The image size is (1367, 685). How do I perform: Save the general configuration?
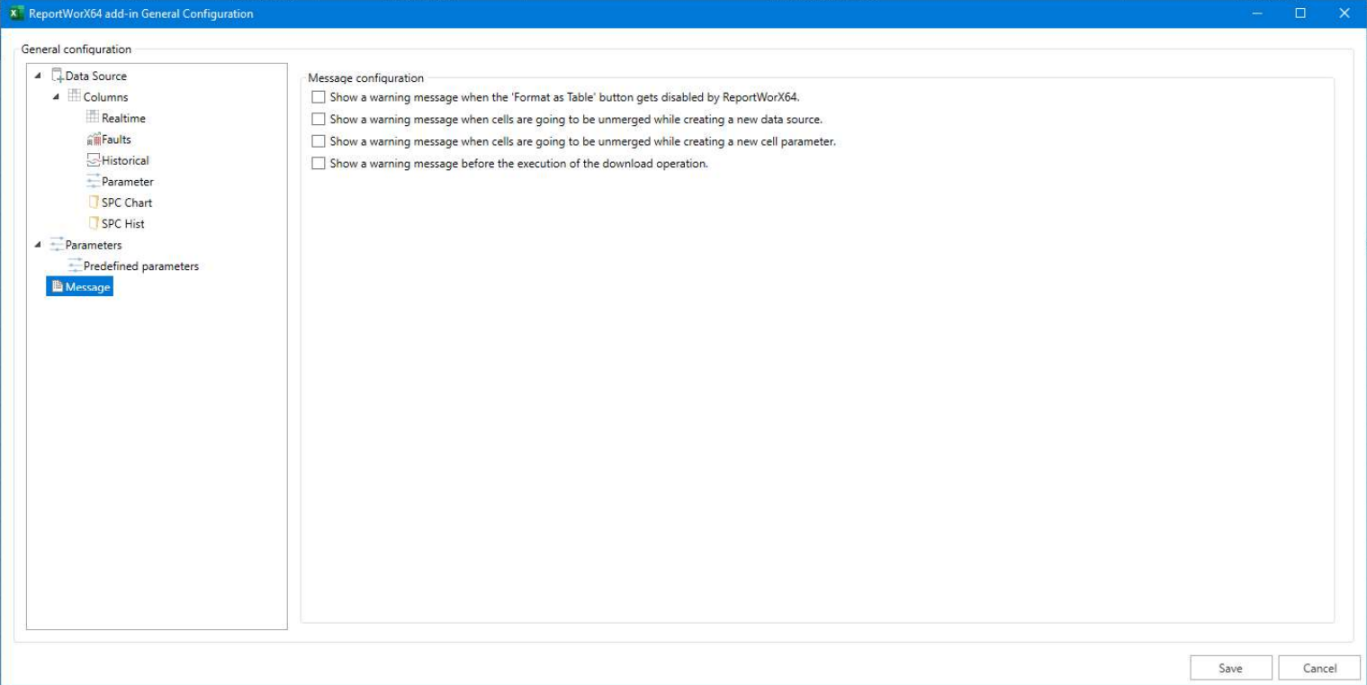pos(1230,667)
